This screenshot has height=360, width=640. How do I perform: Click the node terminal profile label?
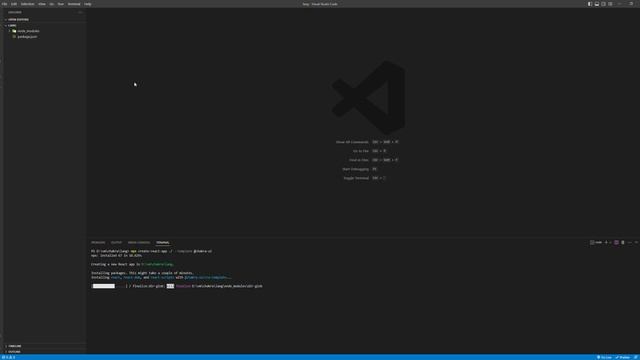pyautogui.click(x=596, y=242)
